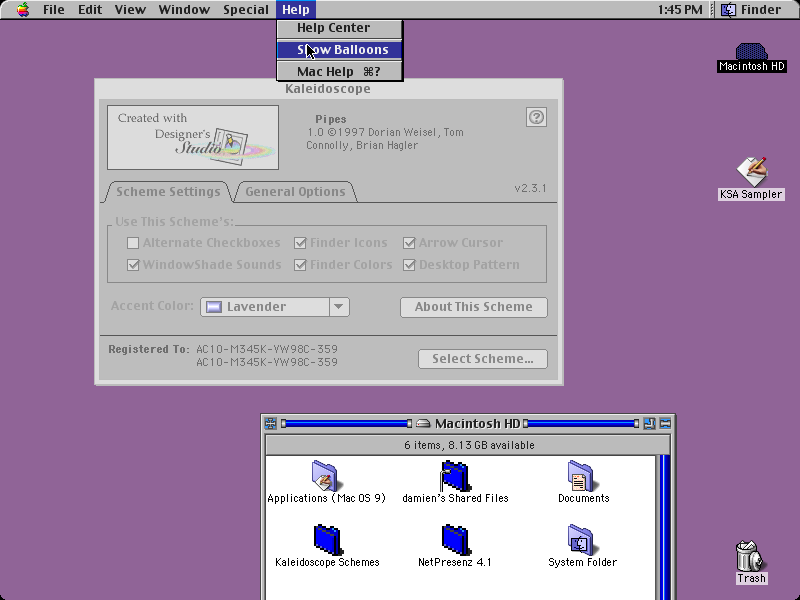
Task: Switch to the General Options tab
Action: [295, 192]
